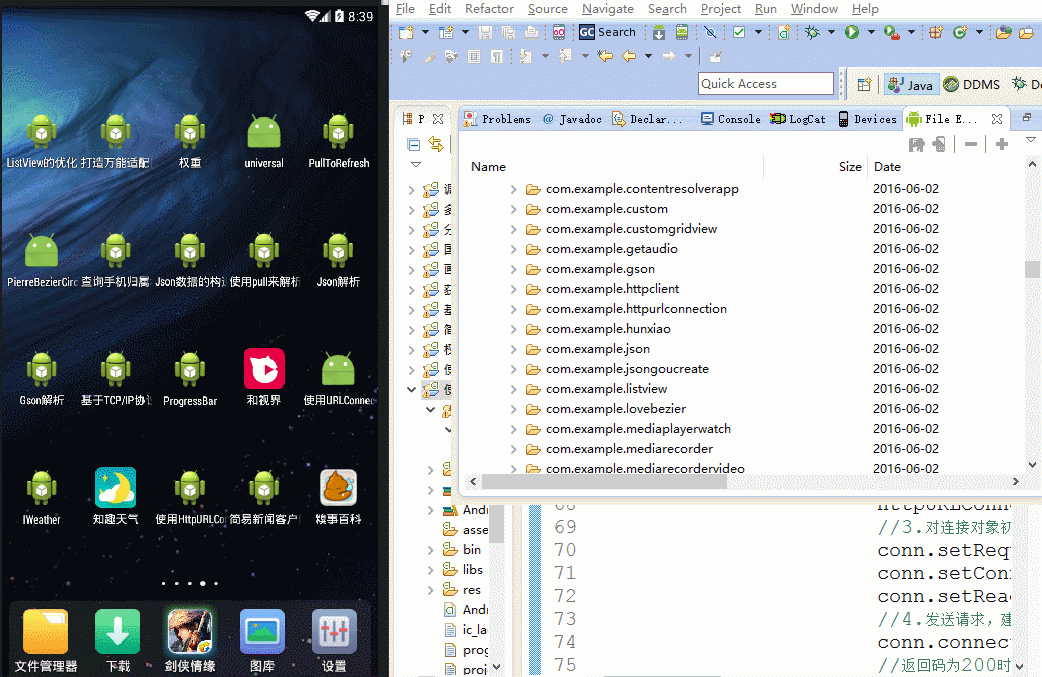Open the dropdown arrow beside Run button
The width and height of the screenshot is (1042, 677).
[x=870, y=32]
